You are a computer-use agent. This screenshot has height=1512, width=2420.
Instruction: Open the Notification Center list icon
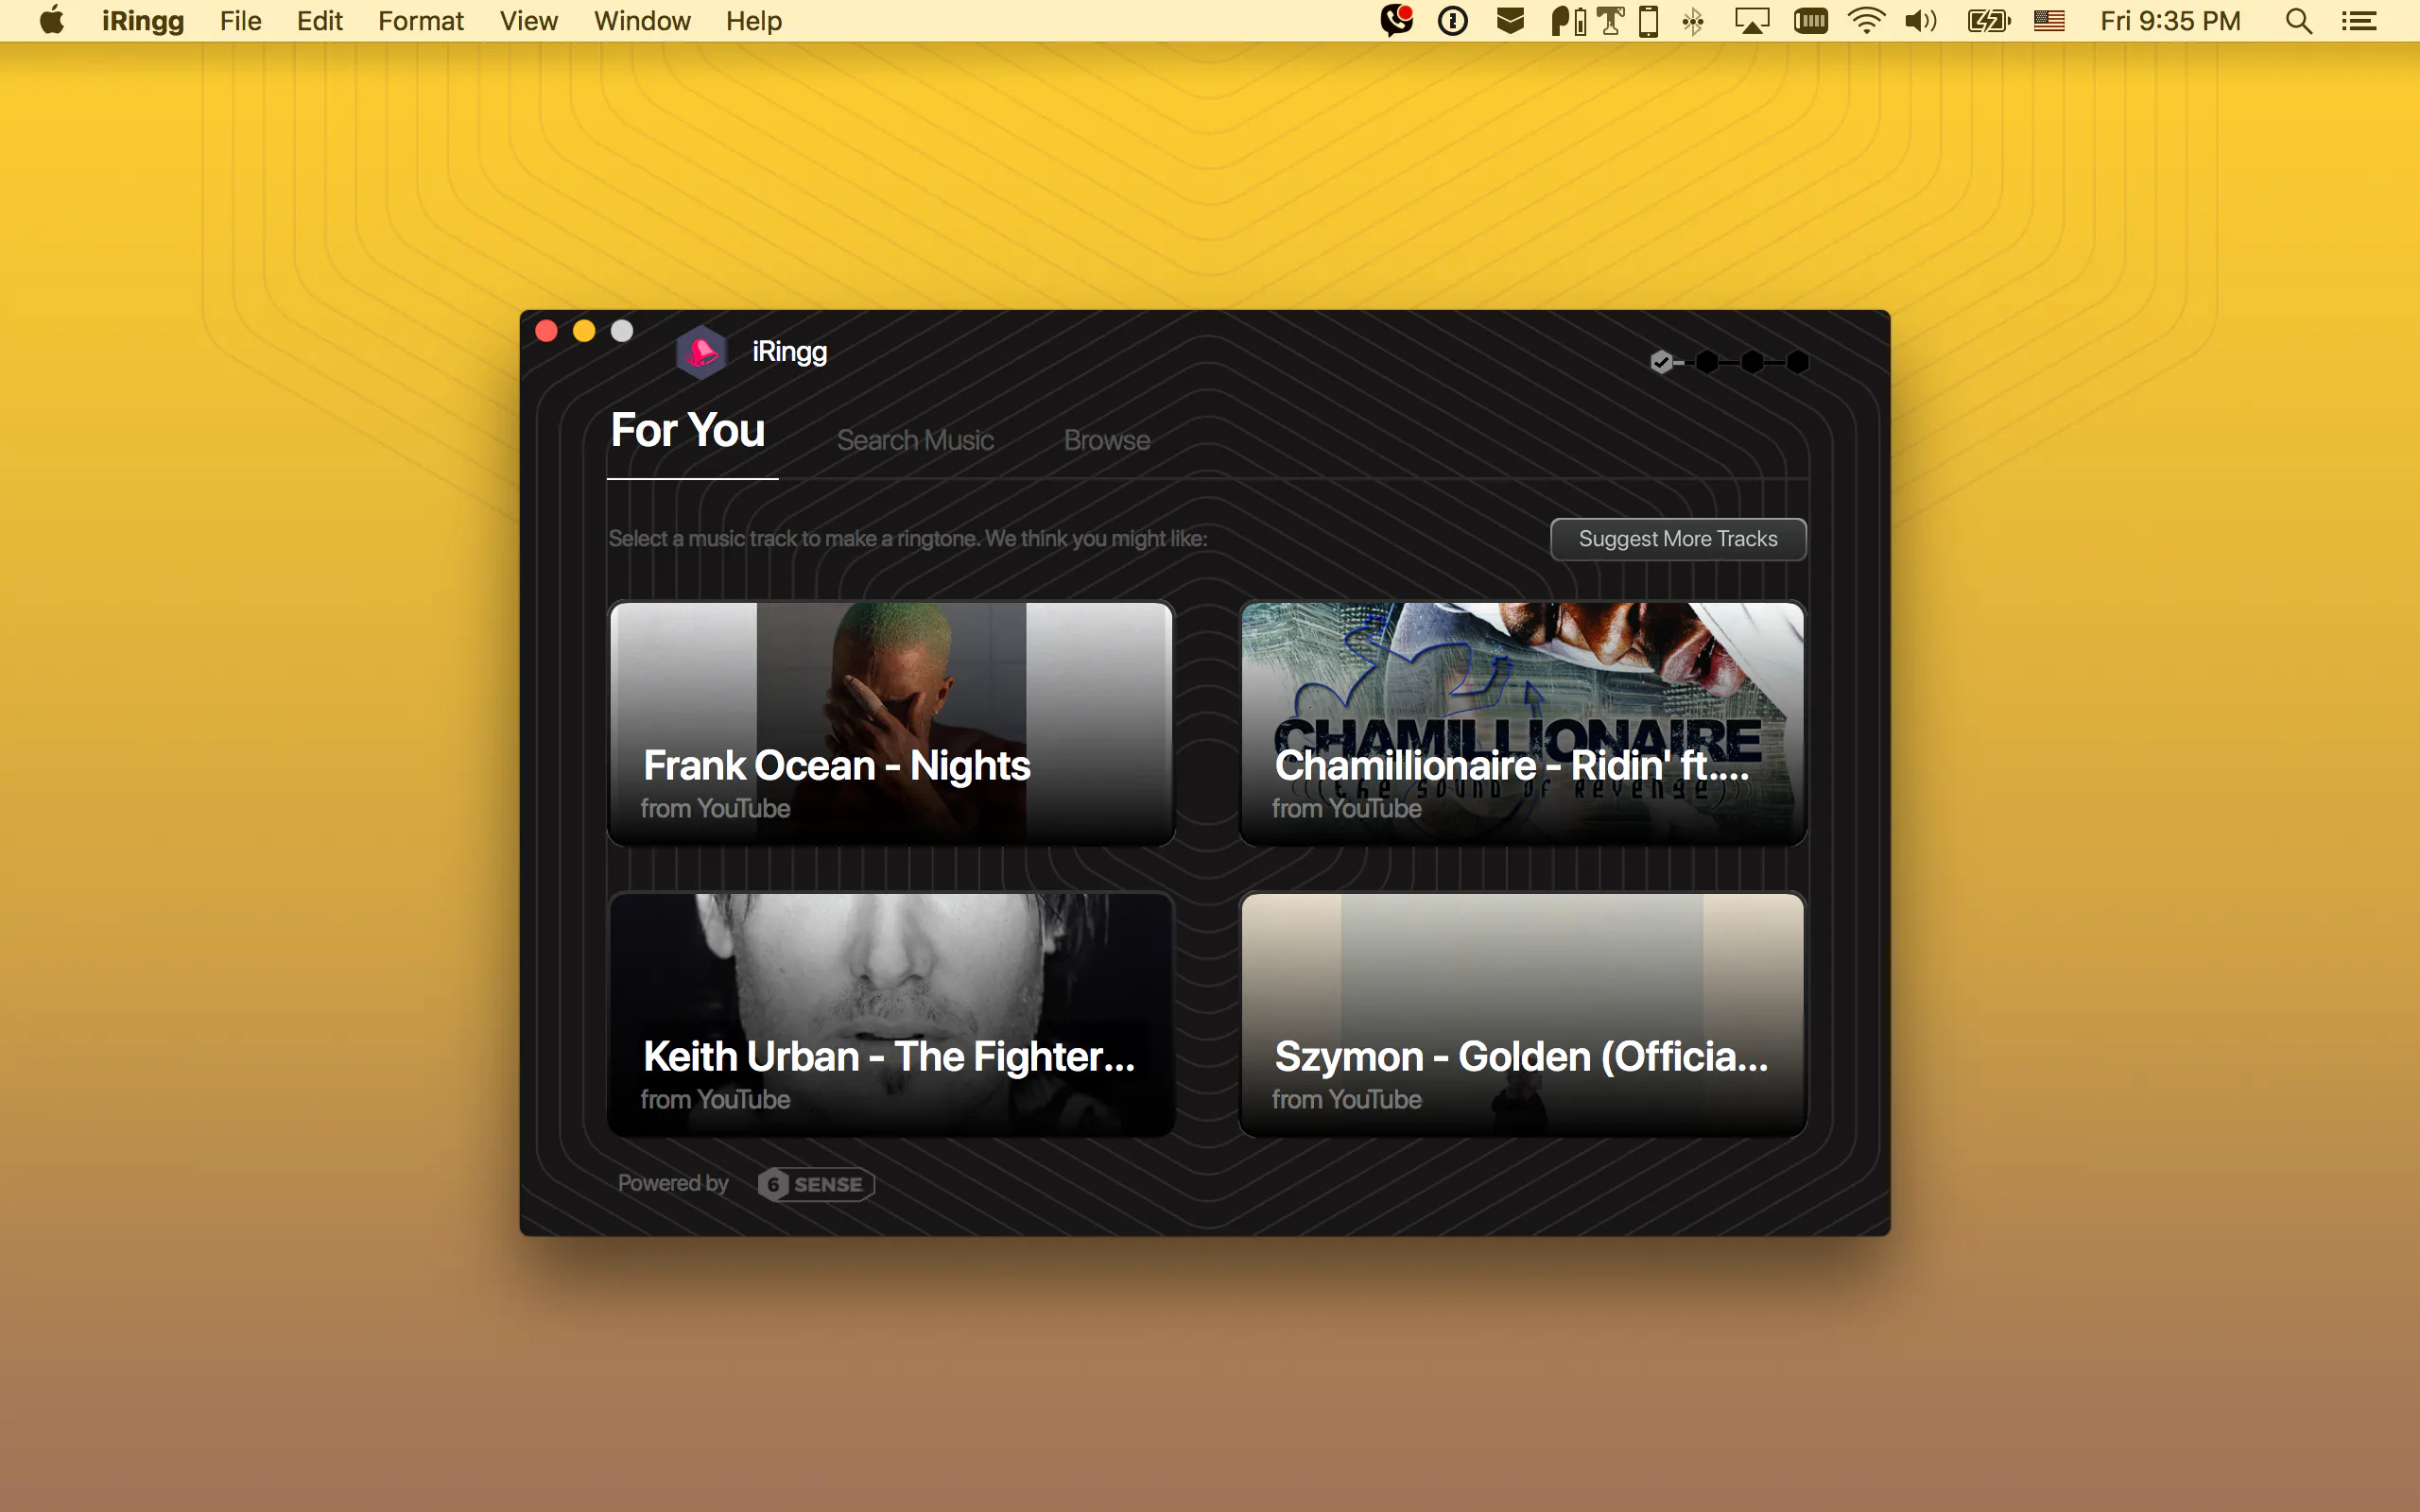tap(2359, 21)
